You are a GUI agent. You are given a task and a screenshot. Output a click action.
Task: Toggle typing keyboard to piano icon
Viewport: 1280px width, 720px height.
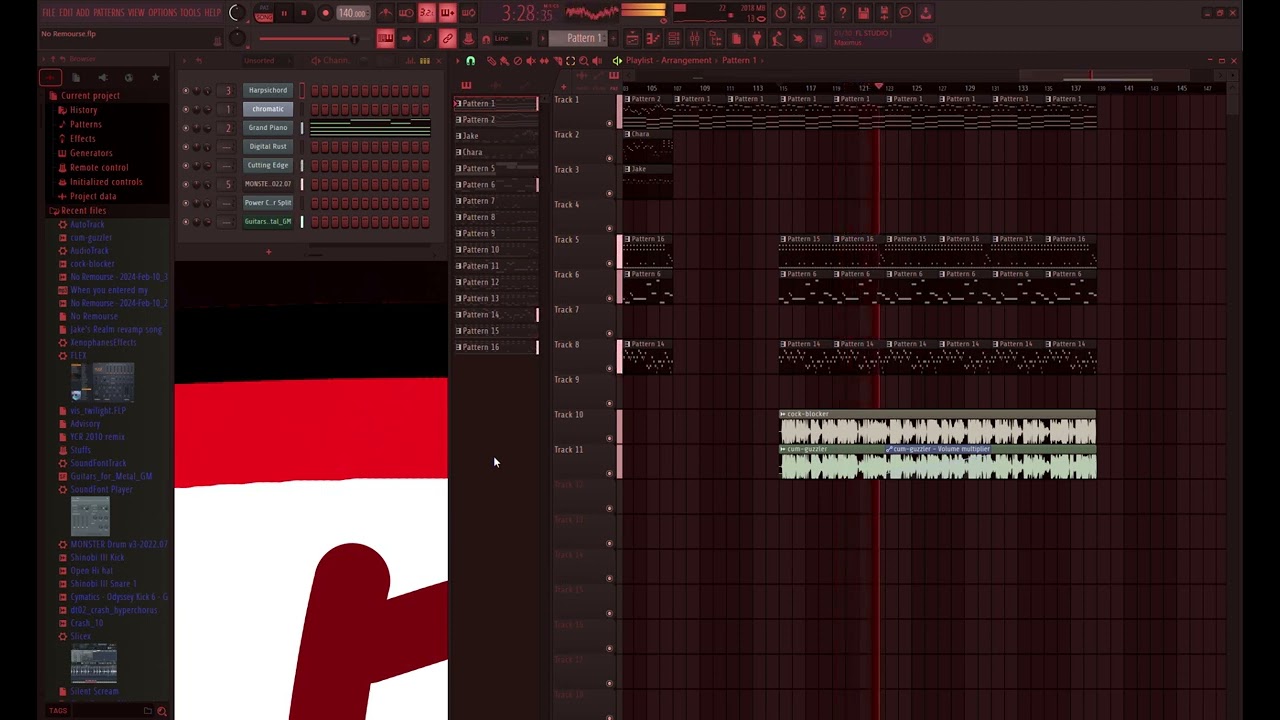[x=385, y=39]
